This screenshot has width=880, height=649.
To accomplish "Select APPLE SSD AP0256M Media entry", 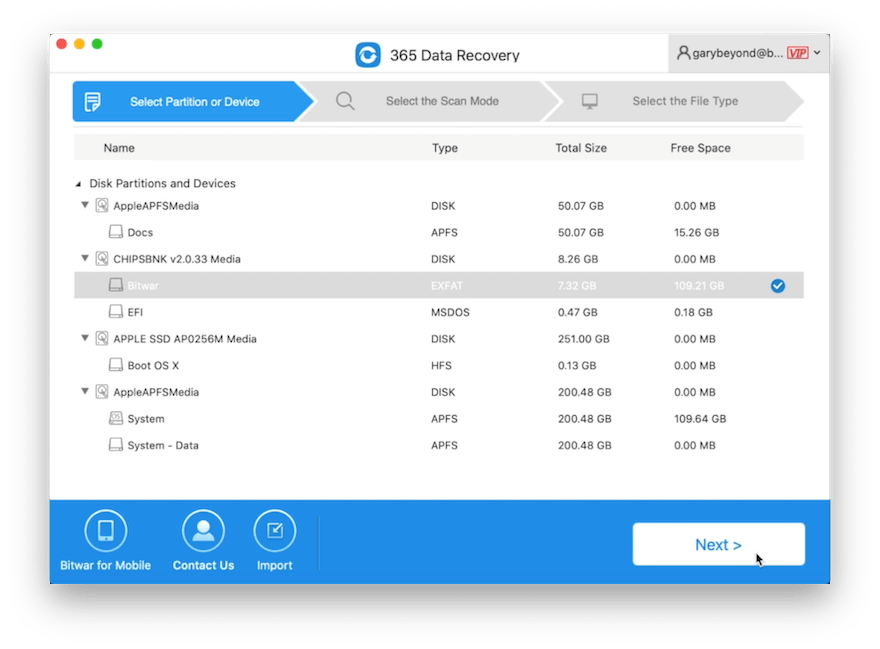I will (x=439, y=339).
